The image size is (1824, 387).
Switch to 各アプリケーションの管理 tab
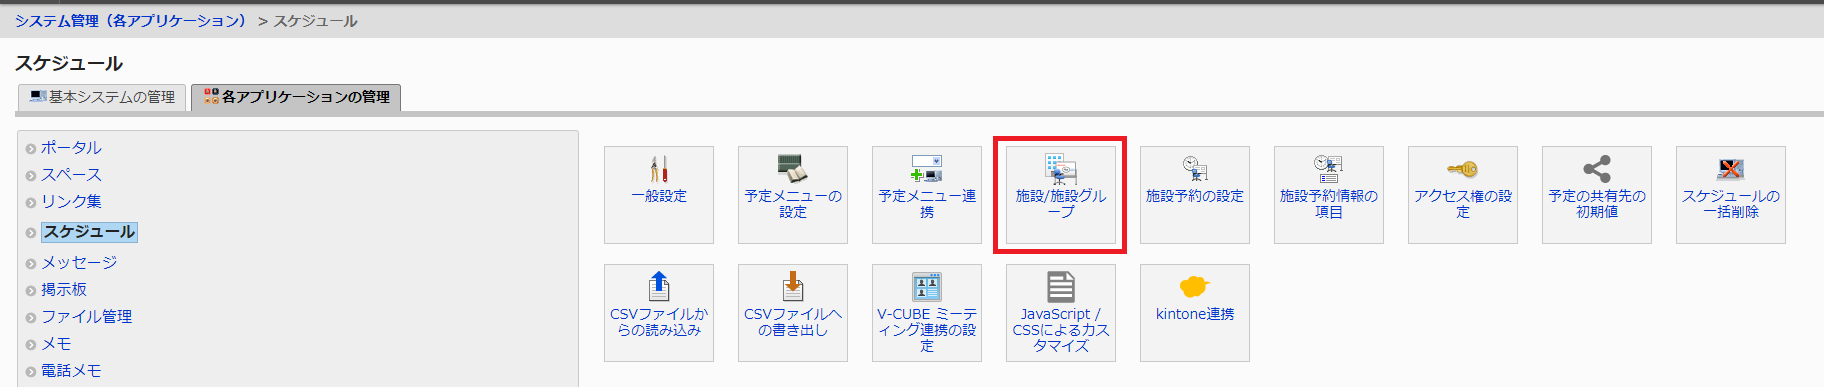[296, 97]
